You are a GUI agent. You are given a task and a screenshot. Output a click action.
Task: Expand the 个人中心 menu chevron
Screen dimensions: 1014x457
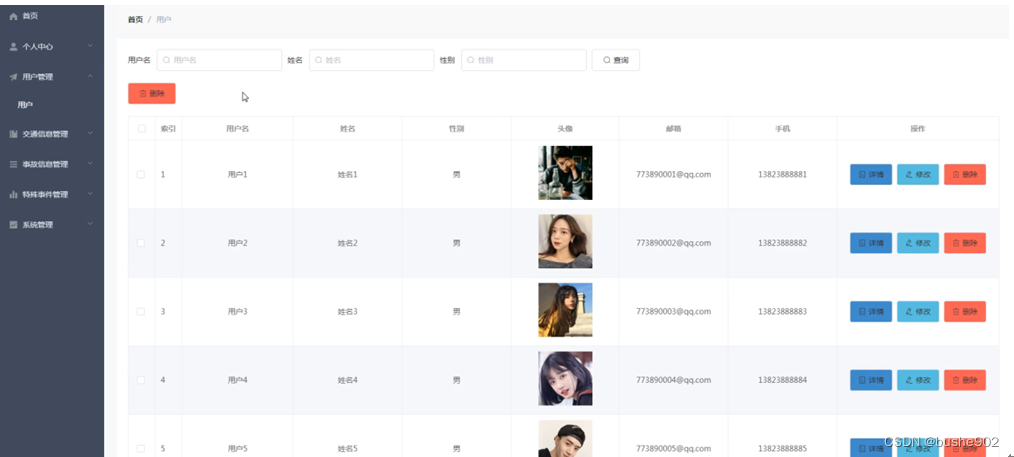tap(90, 46)
